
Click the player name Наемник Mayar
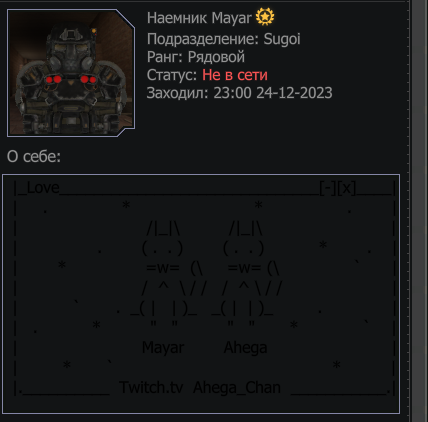click(199, 18)
